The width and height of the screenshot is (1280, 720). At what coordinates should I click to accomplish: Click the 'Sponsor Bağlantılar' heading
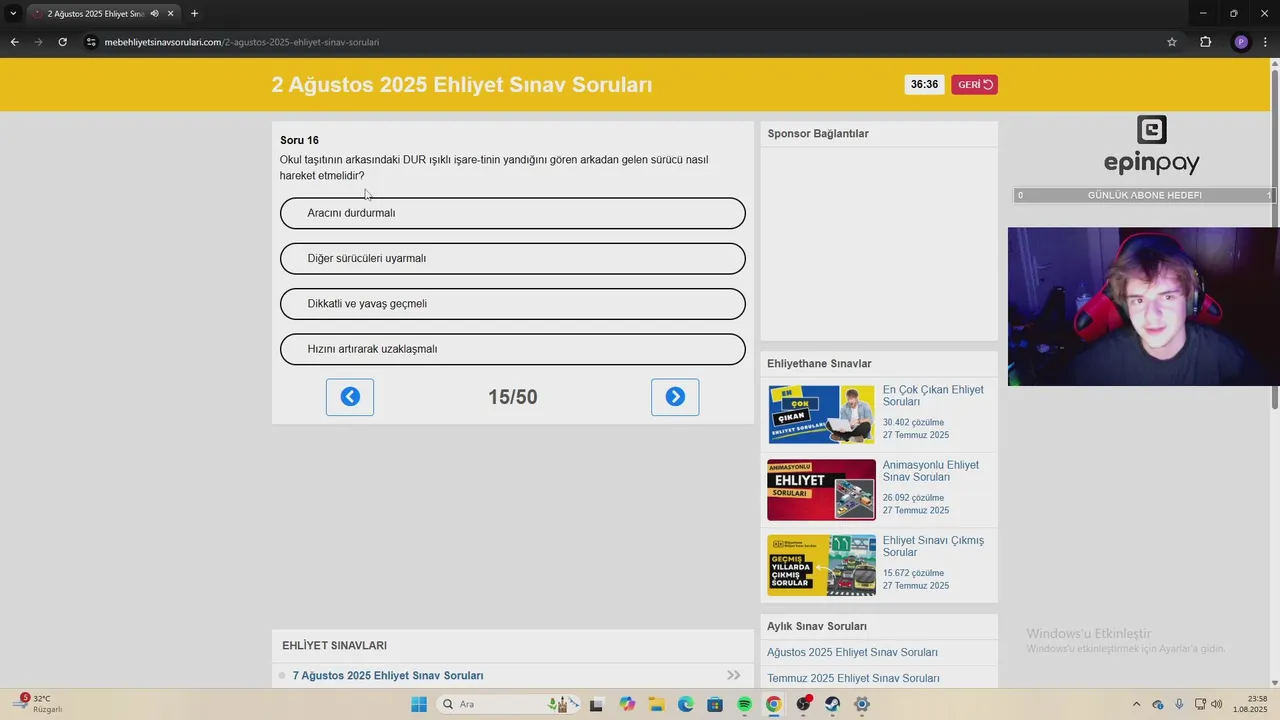(x=818, y=134)
